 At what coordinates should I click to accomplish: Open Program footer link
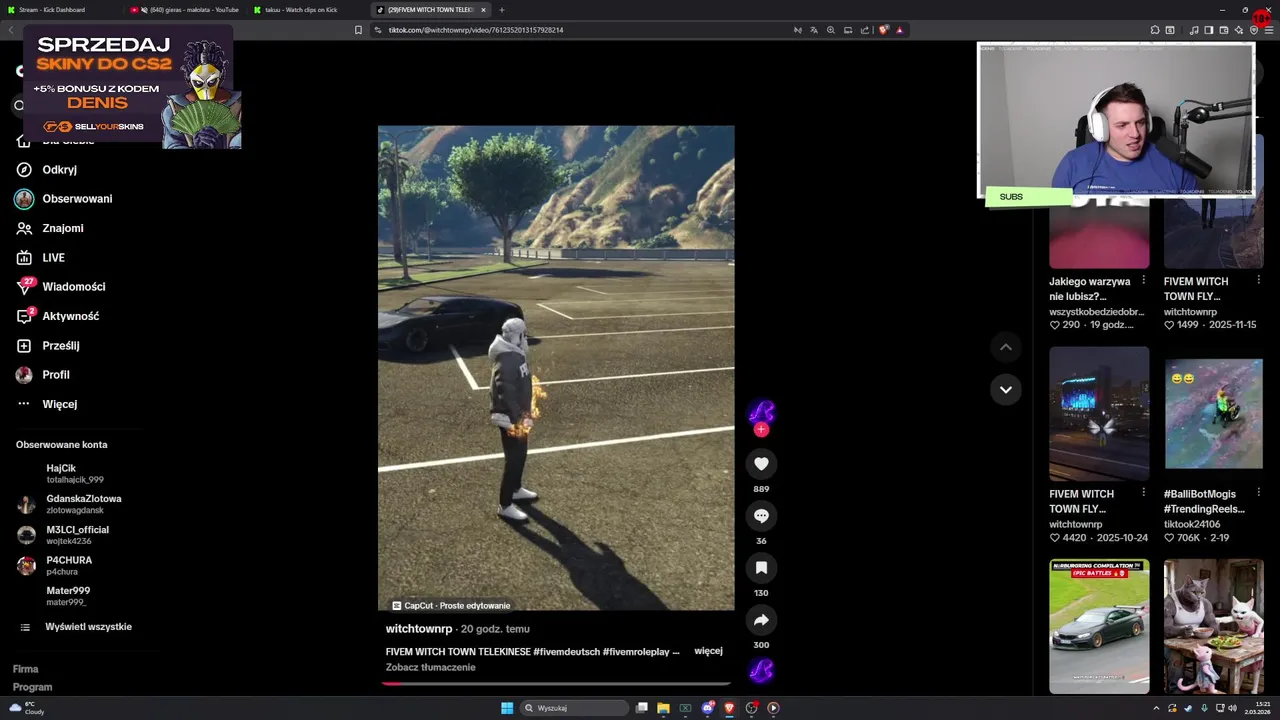pyautogui.click(x=32, y=687)
